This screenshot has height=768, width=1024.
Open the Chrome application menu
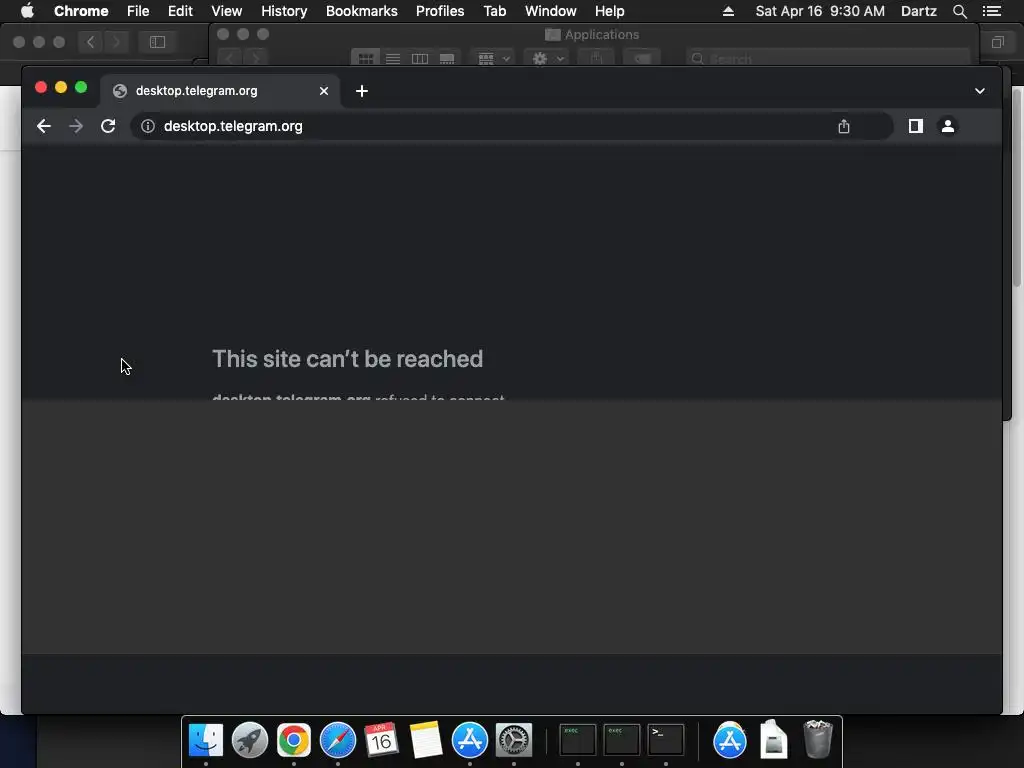pos(81,11)
